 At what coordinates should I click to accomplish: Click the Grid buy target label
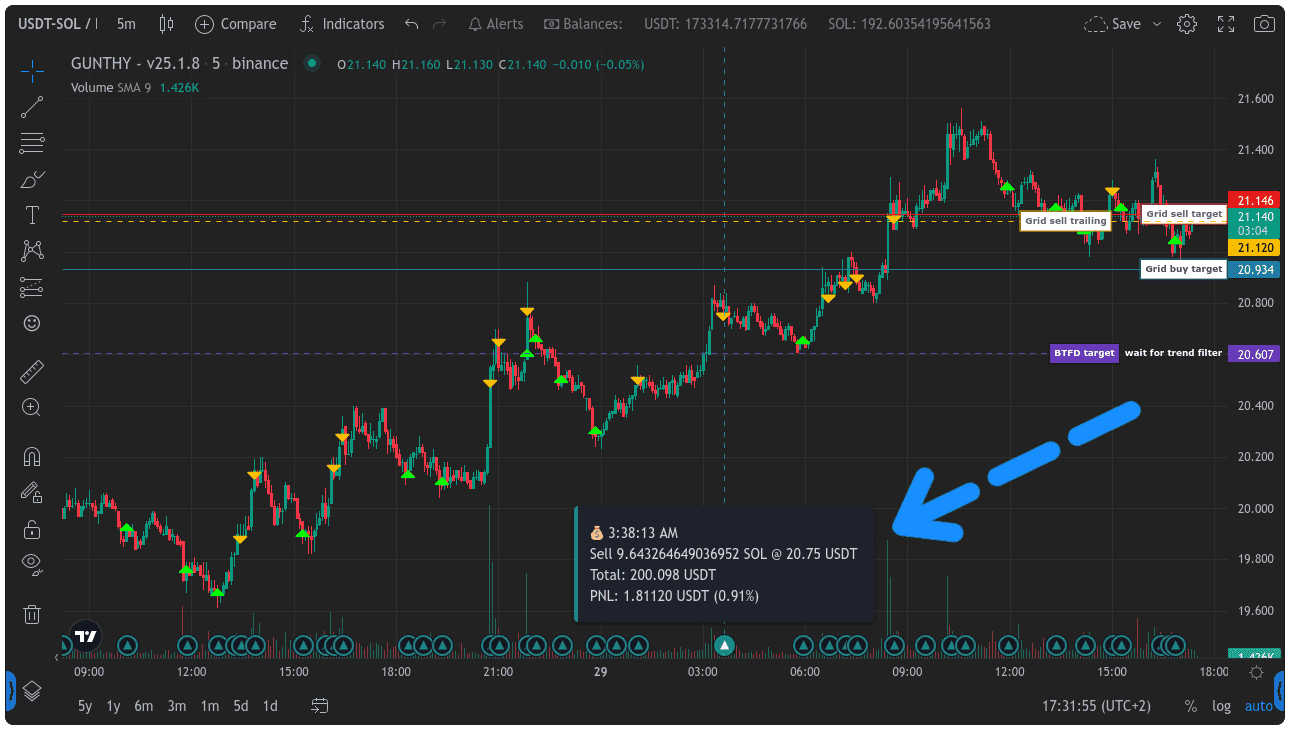tap(1184, 269)
